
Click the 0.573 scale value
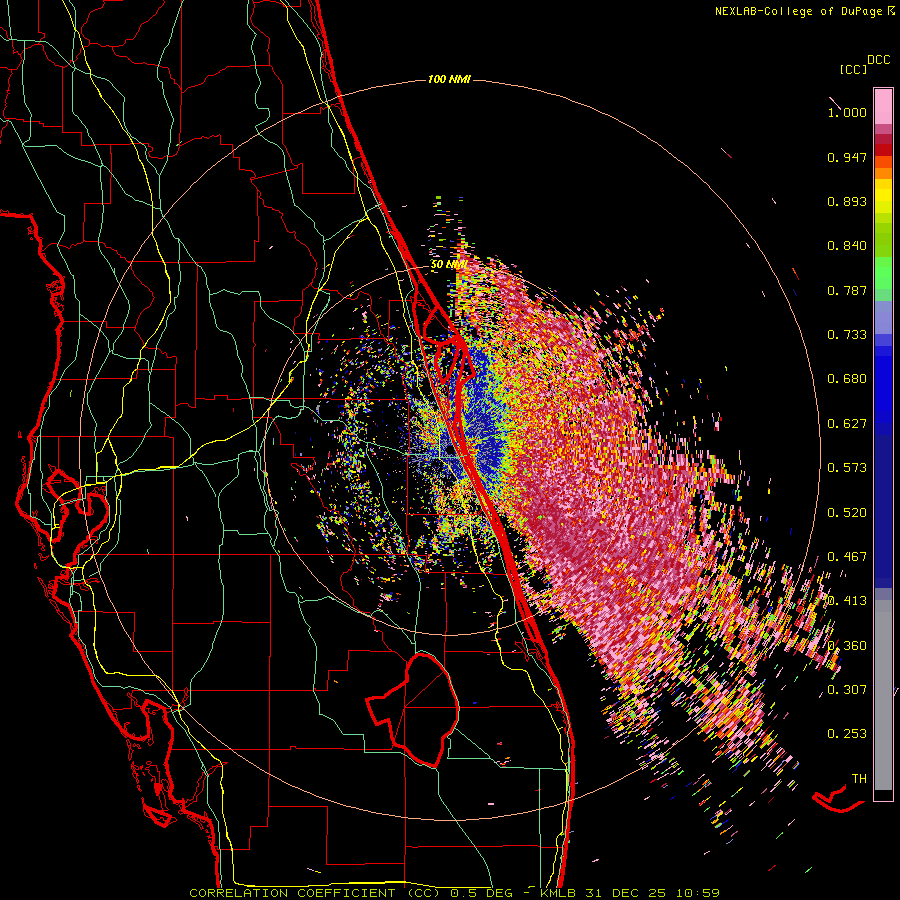click(x=847, y=467)
